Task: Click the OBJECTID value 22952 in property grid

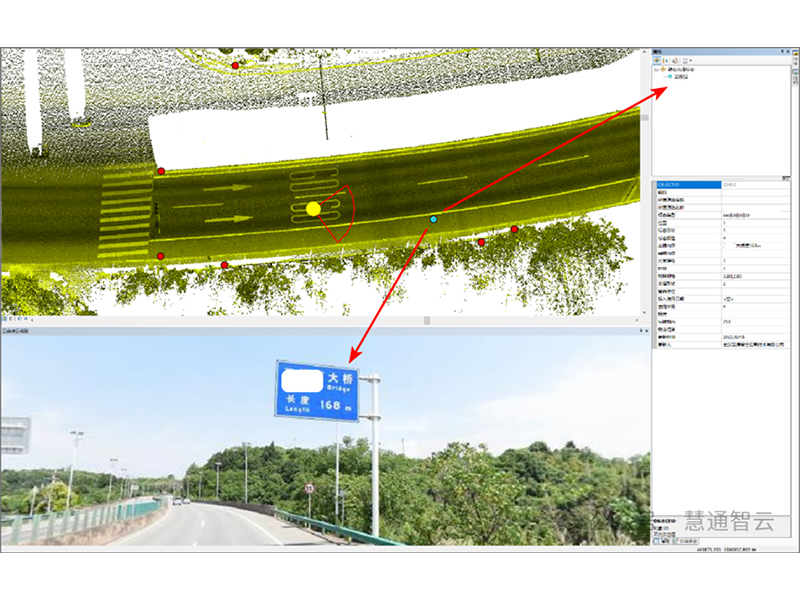Action: click(730, 185)
